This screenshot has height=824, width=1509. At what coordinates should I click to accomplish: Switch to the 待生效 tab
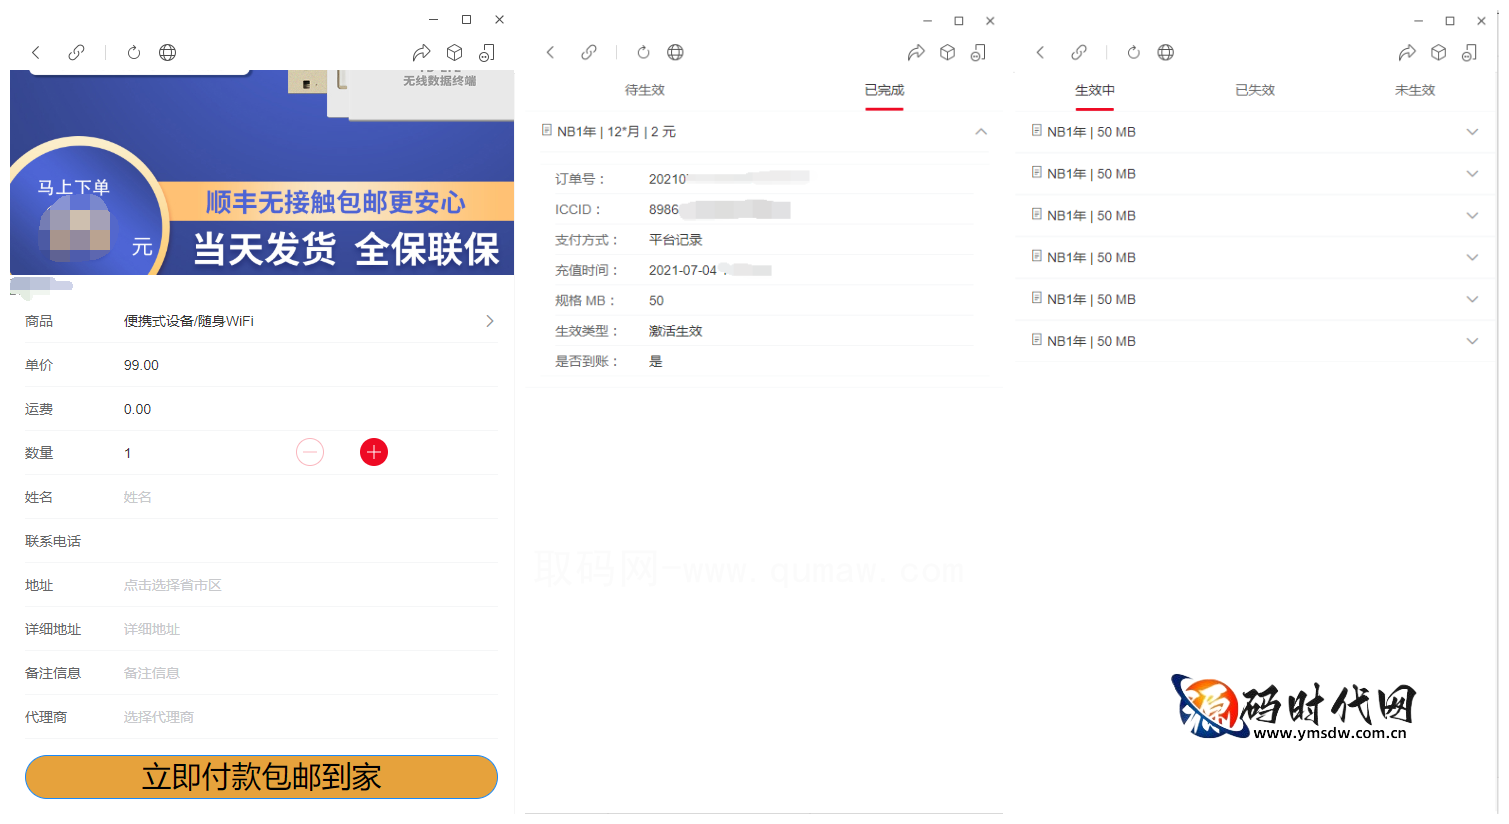tap(645, 90)
